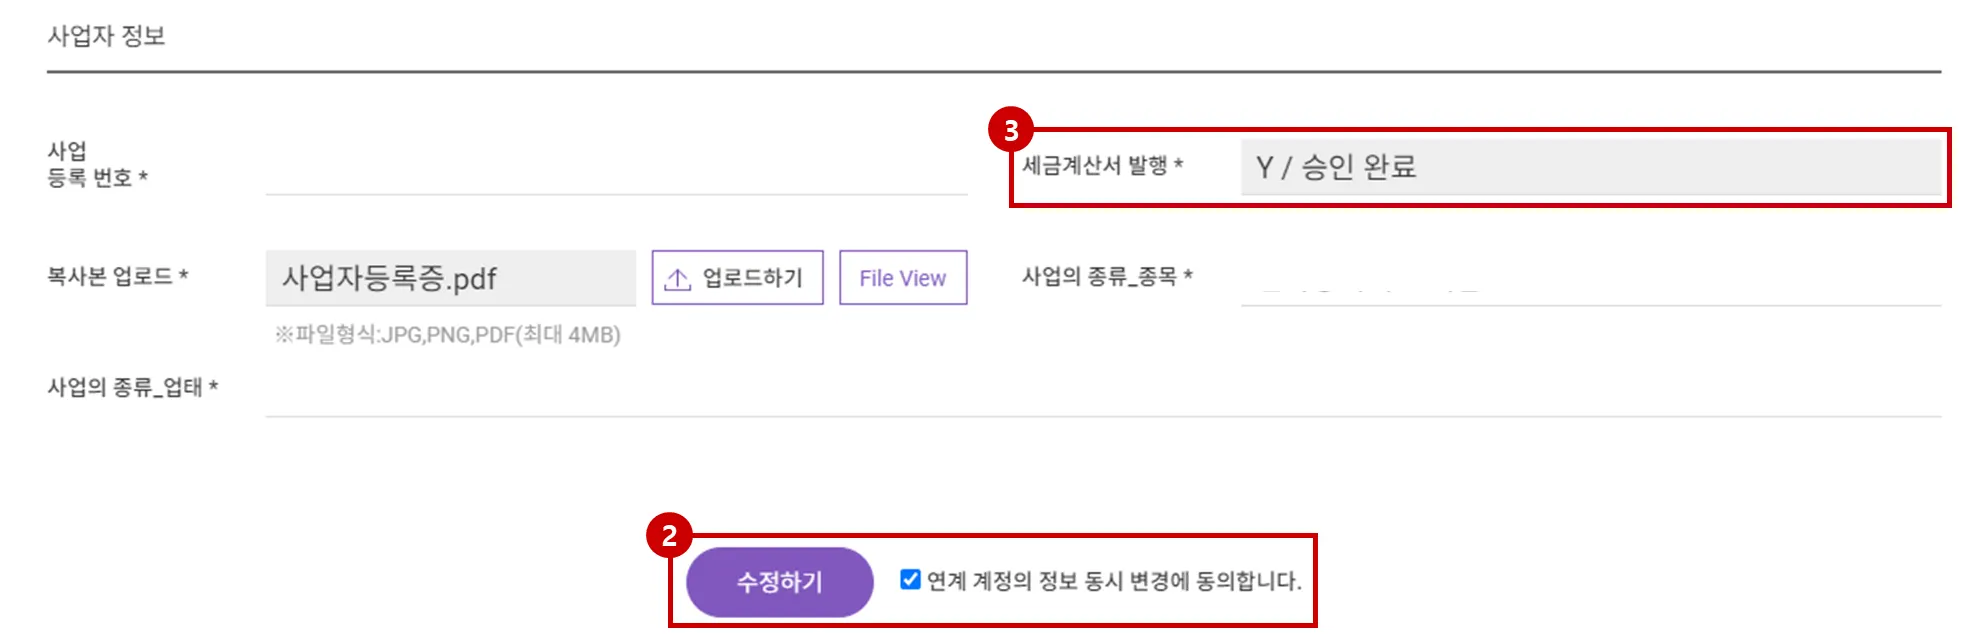Click the 사업의 종류_업태 label
The width and height of the screenshot is (1976, 641).
(x=132, y=387)
